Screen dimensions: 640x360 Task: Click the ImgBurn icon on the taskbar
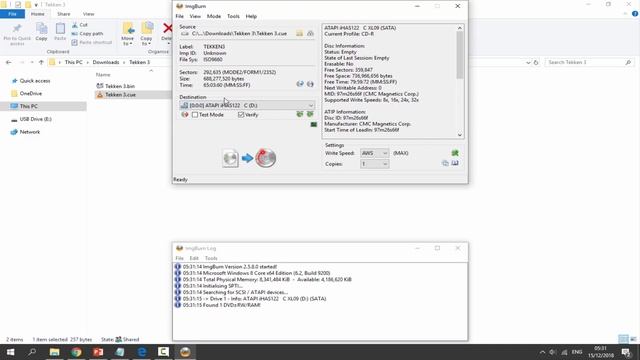(185, 352)
